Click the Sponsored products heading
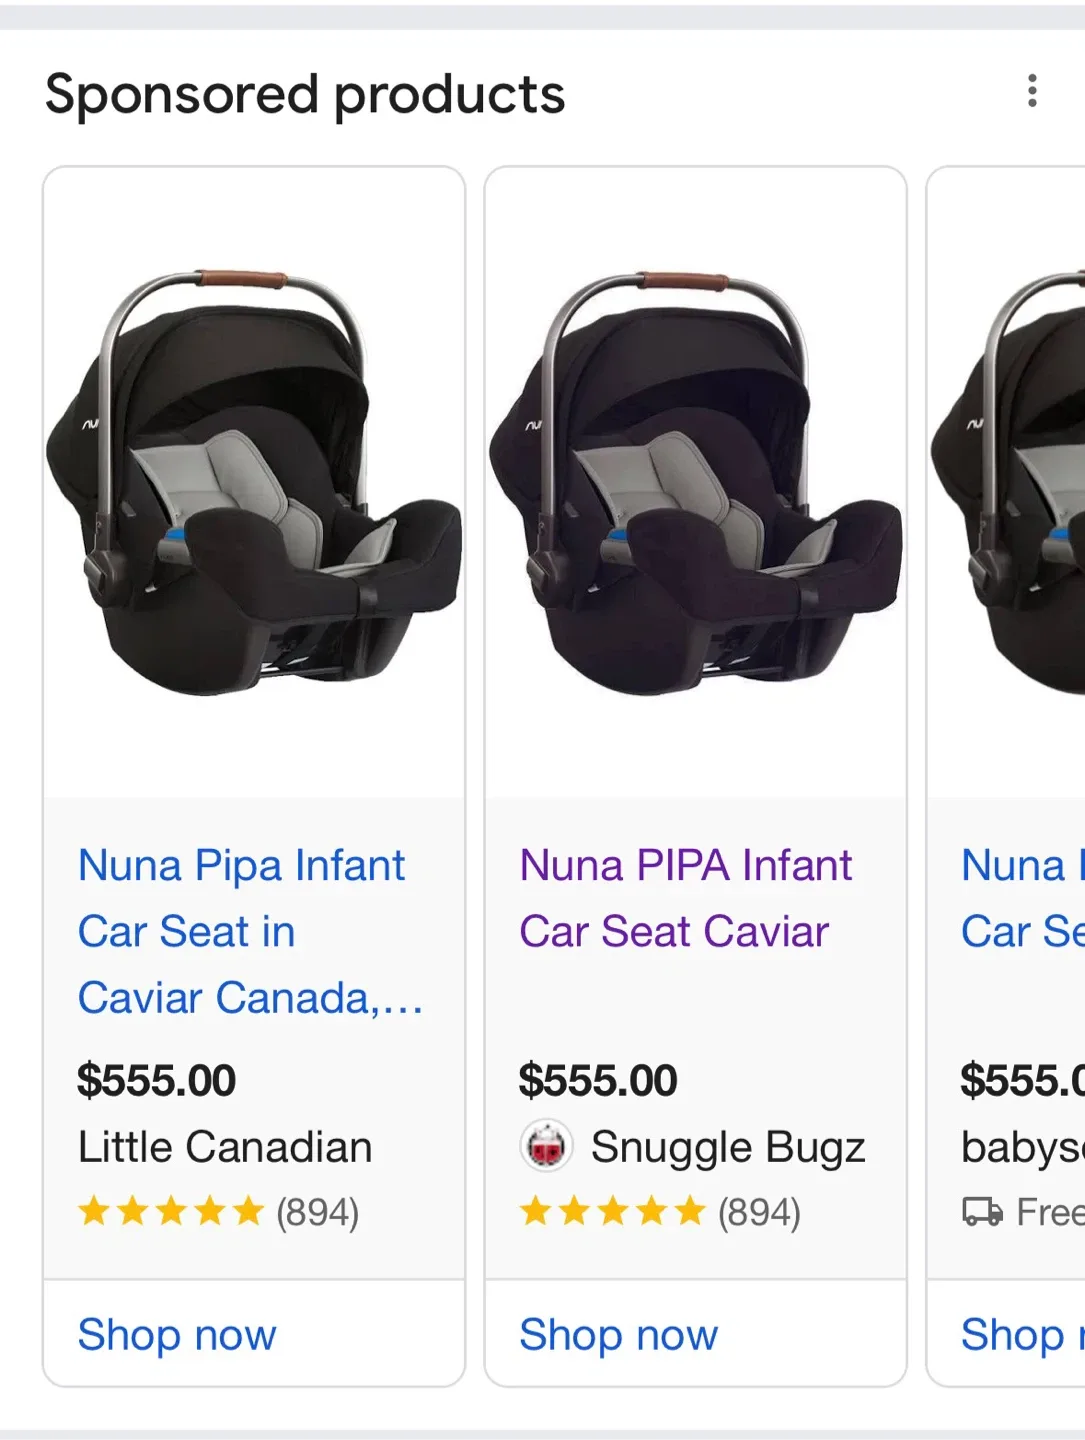The height and width of the screenshot is (1440, 1085). [x=307, y=93]
